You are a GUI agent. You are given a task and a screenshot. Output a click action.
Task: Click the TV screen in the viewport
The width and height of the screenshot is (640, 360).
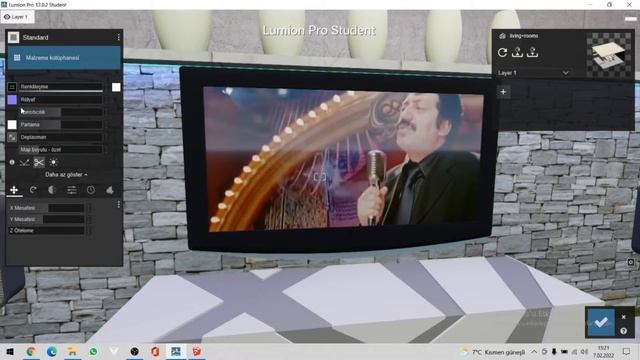pos(345,159)
